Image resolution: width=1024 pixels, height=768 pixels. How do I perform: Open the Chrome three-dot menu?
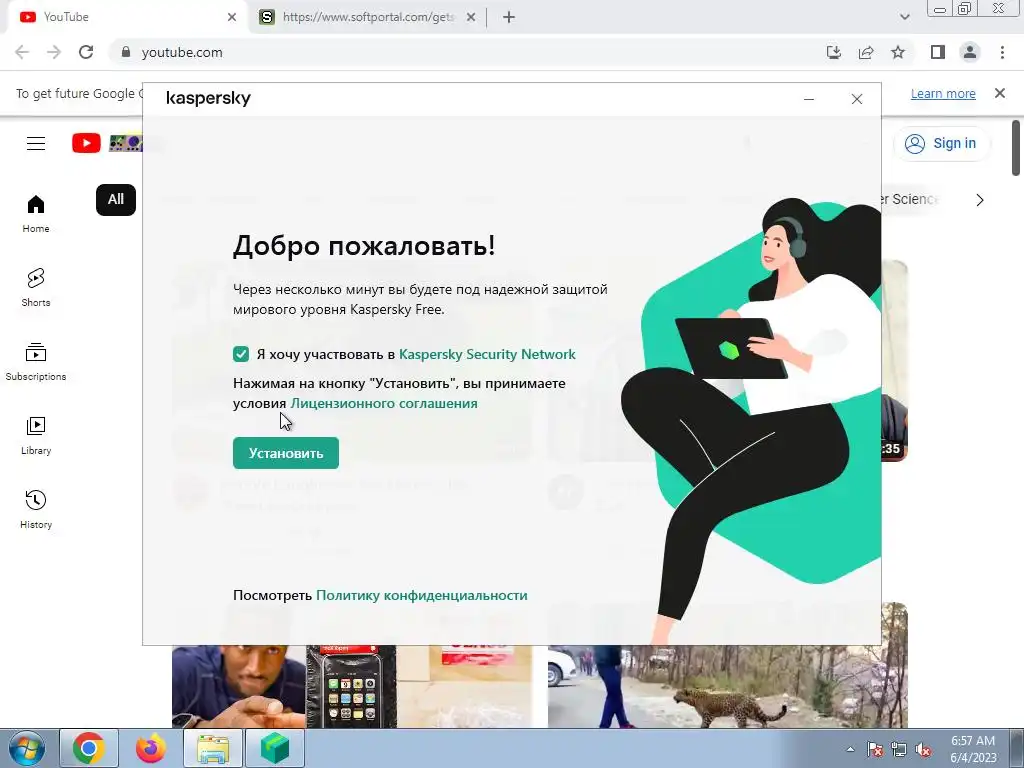pos(1002,52)
